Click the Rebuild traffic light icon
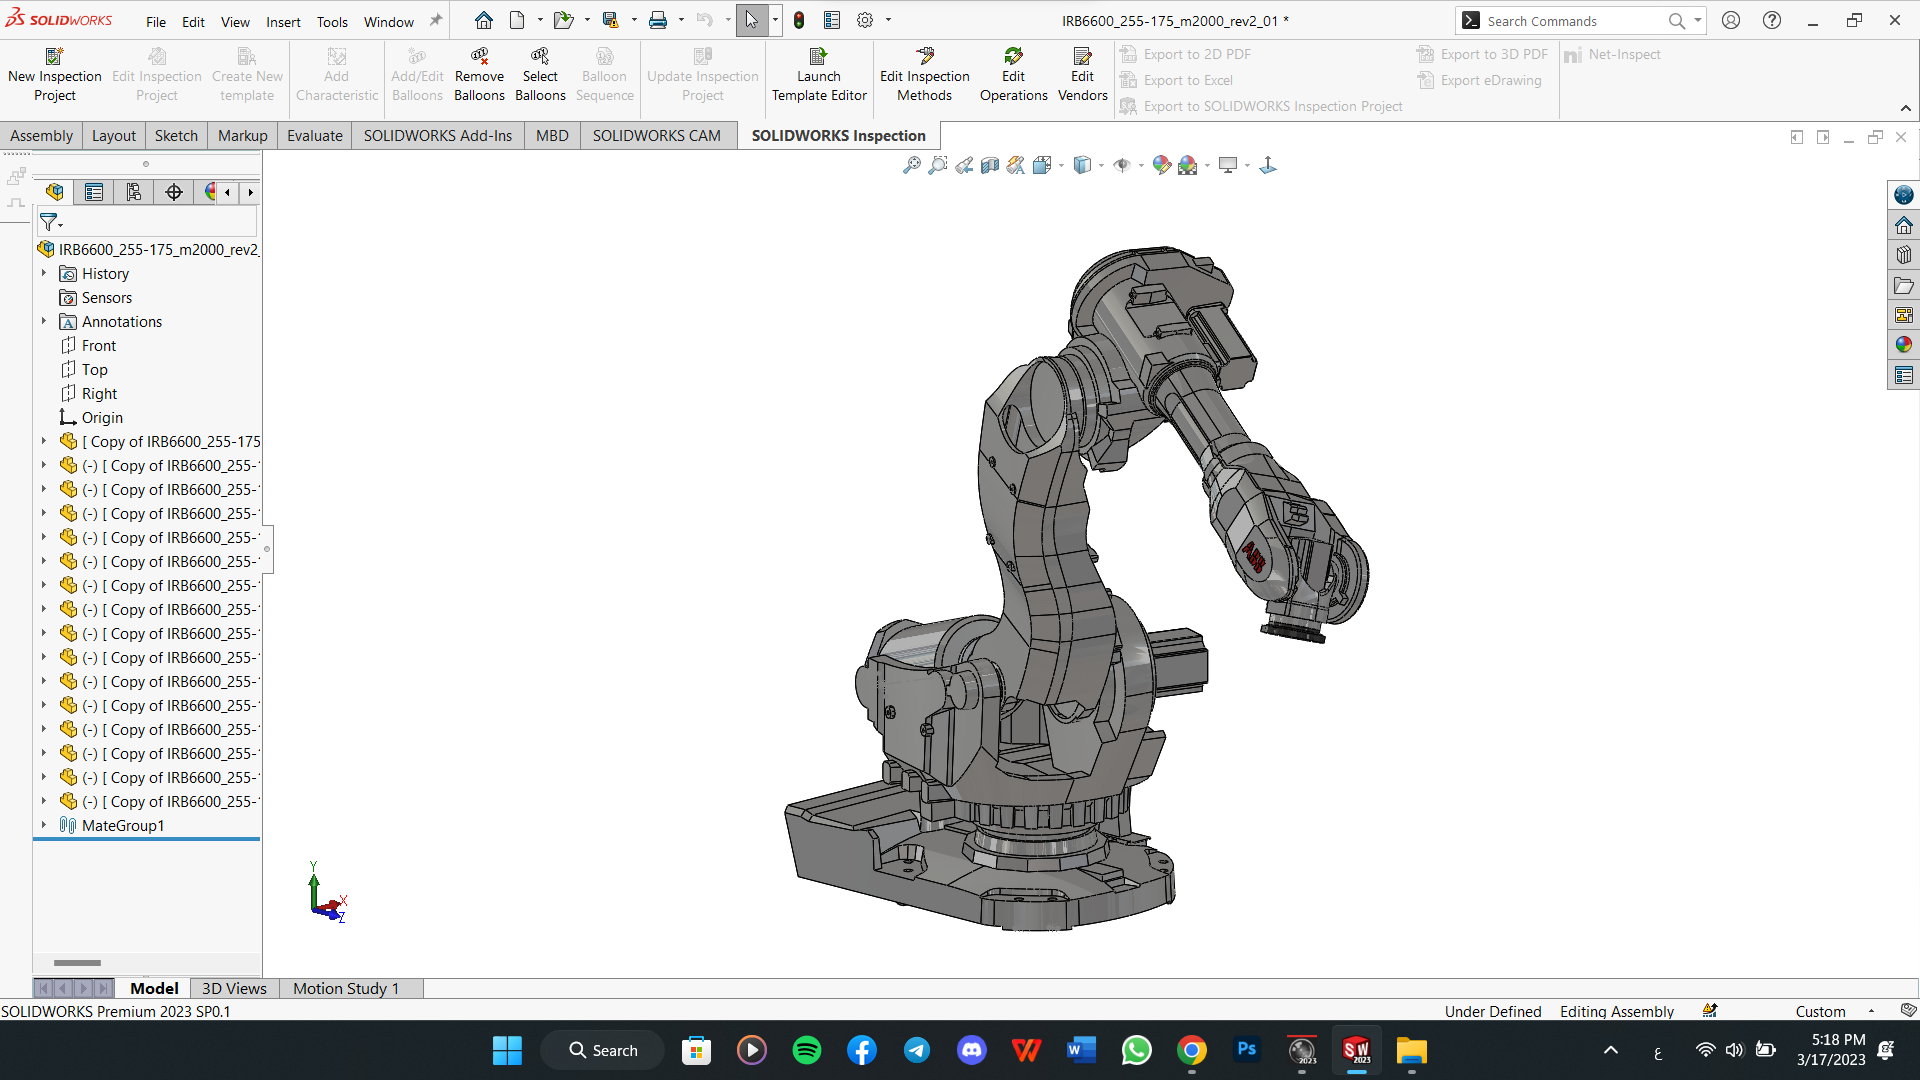 click(799, 20)
